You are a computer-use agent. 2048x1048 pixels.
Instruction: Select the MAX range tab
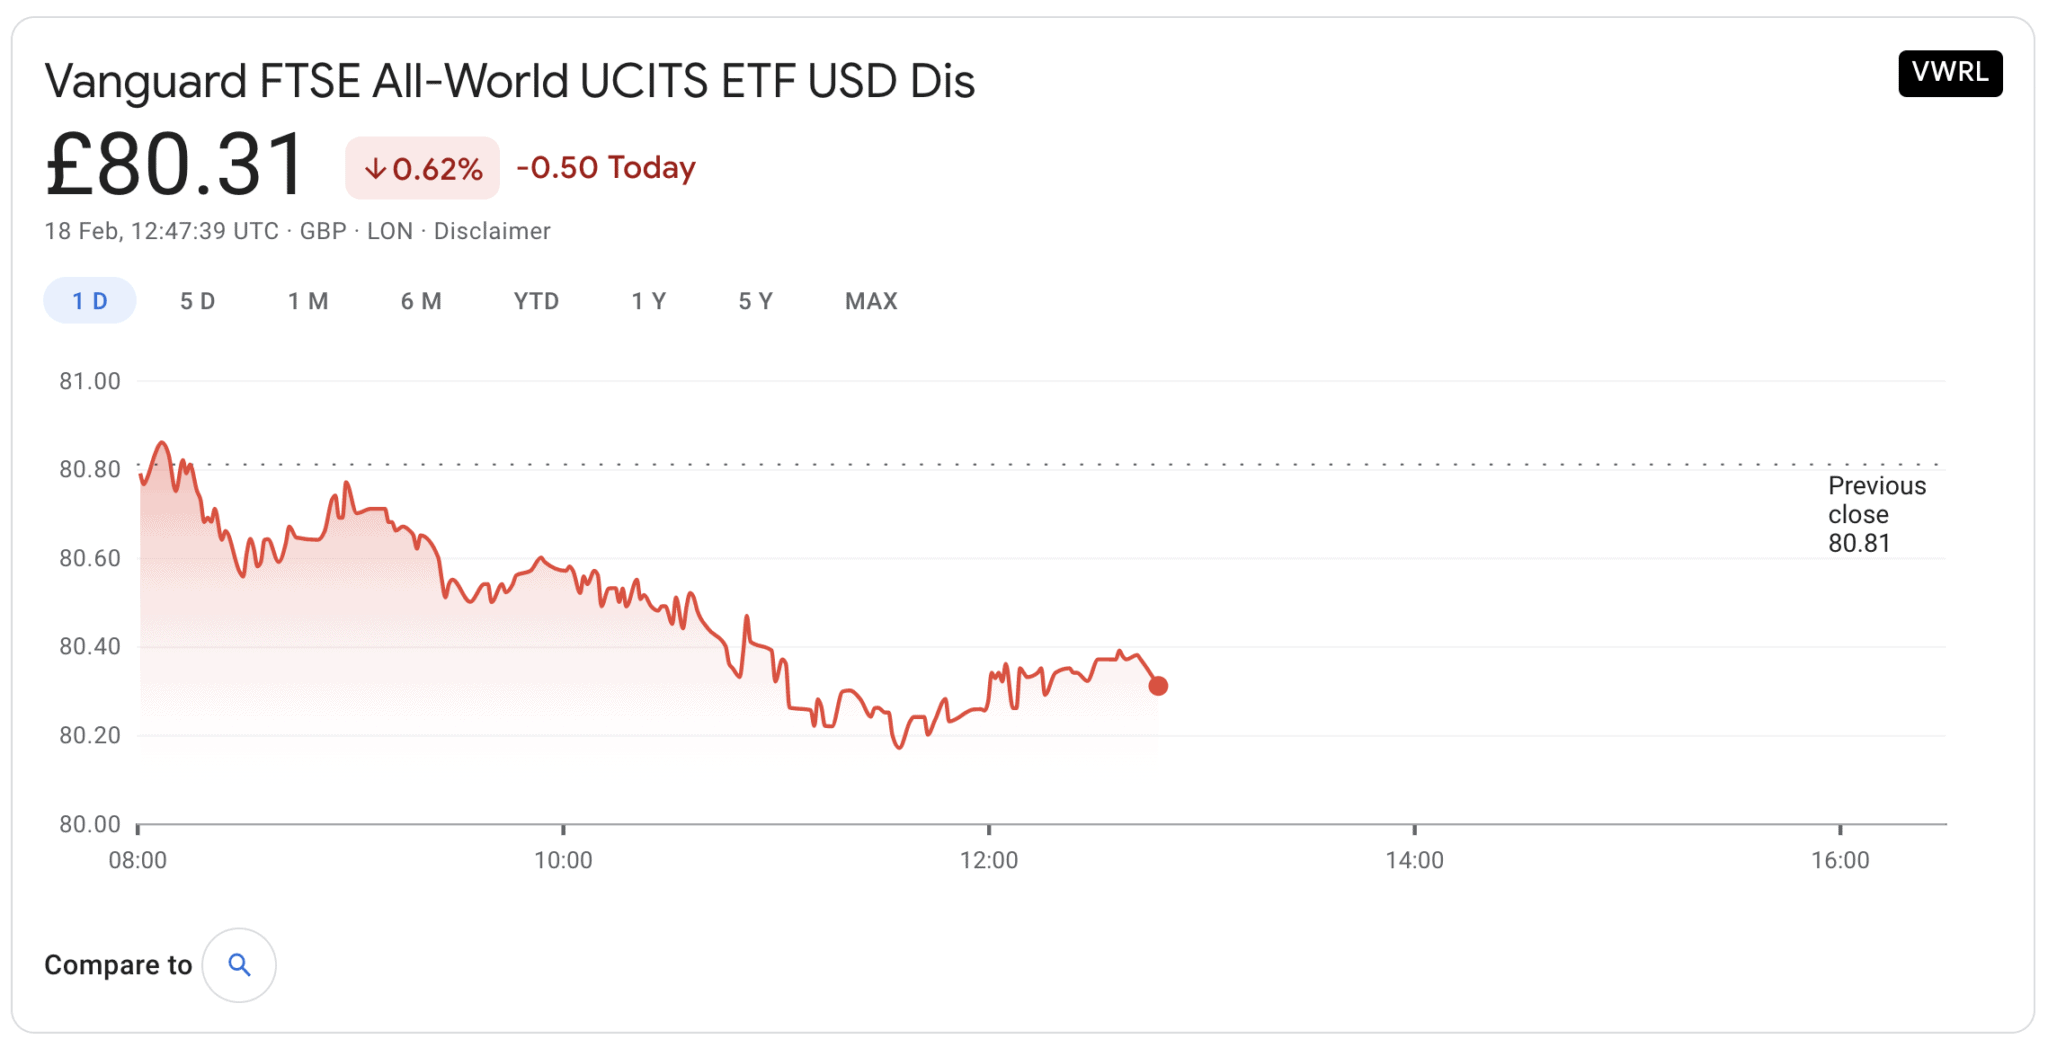coord(871,301)
